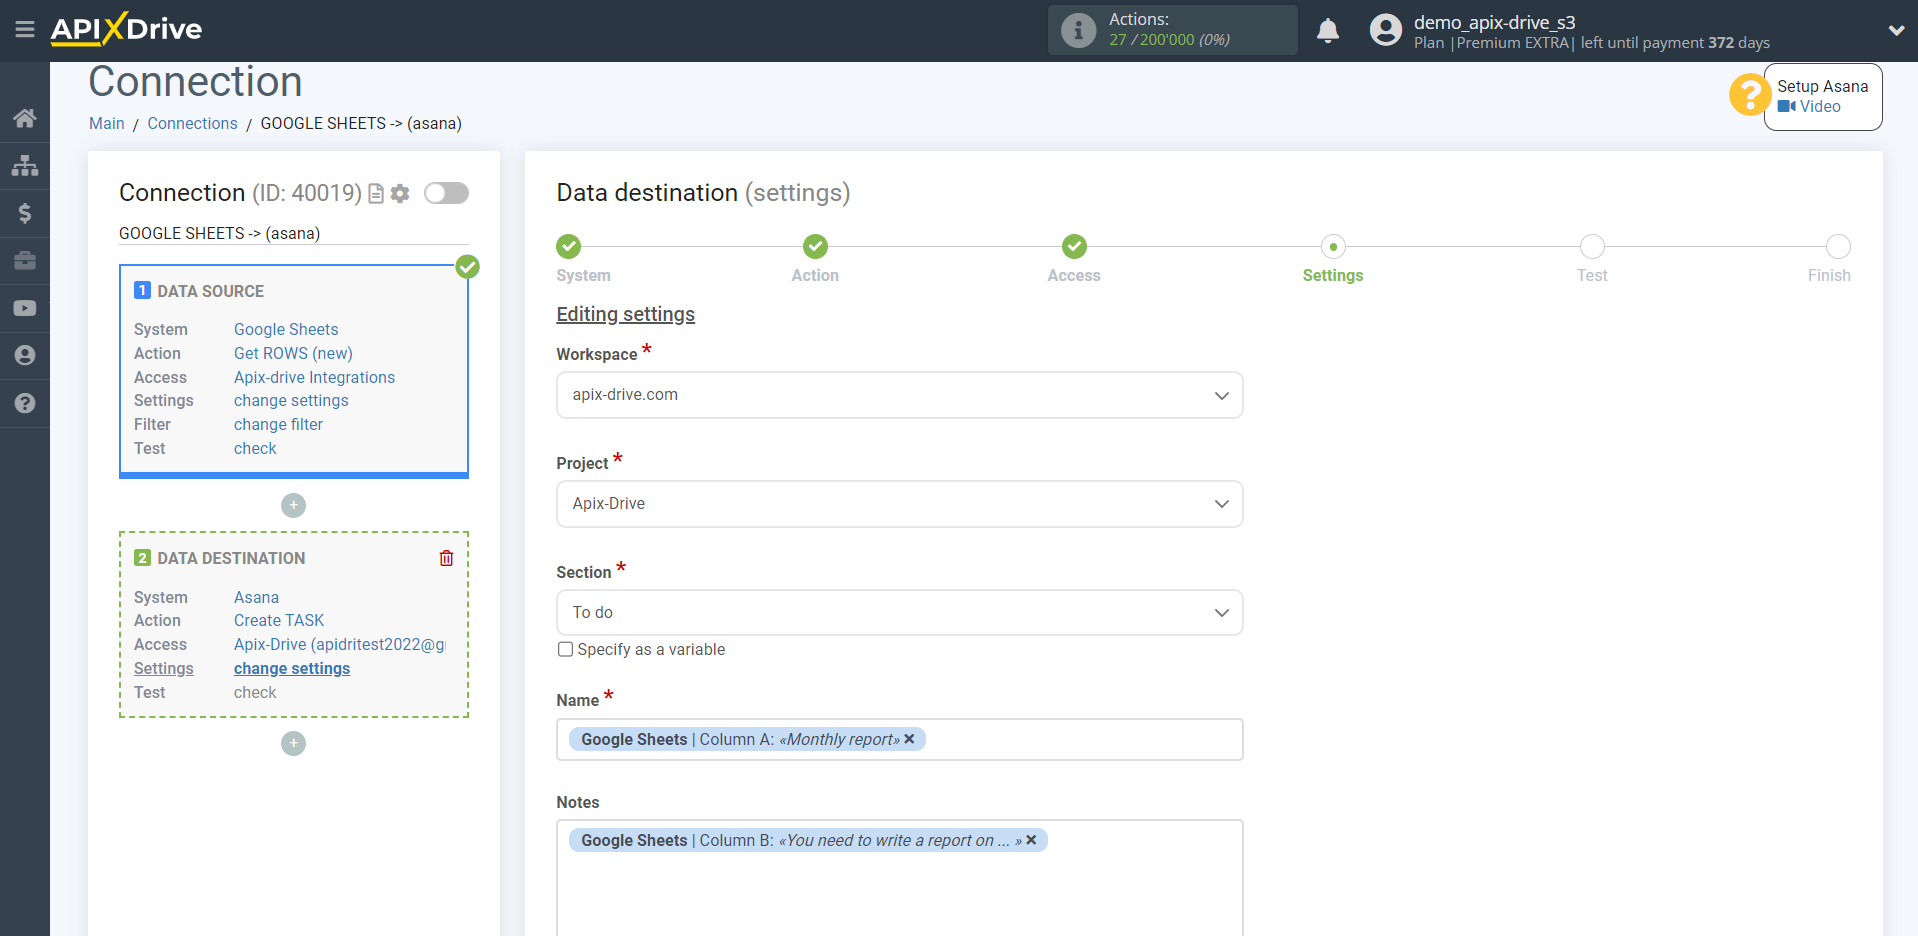Open the Actions info icon

click(1078, 30)
